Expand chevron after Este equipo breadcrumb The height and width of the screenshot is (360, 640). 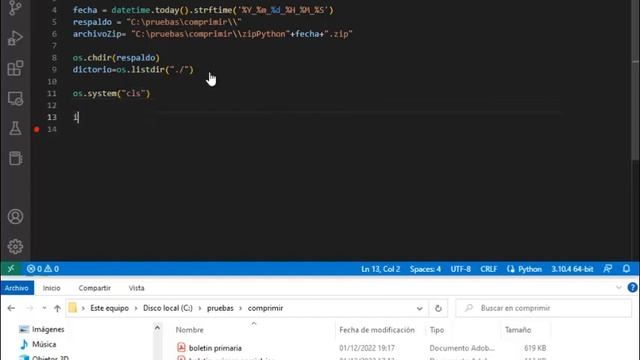pyautogui.click(x=136, y=308)
